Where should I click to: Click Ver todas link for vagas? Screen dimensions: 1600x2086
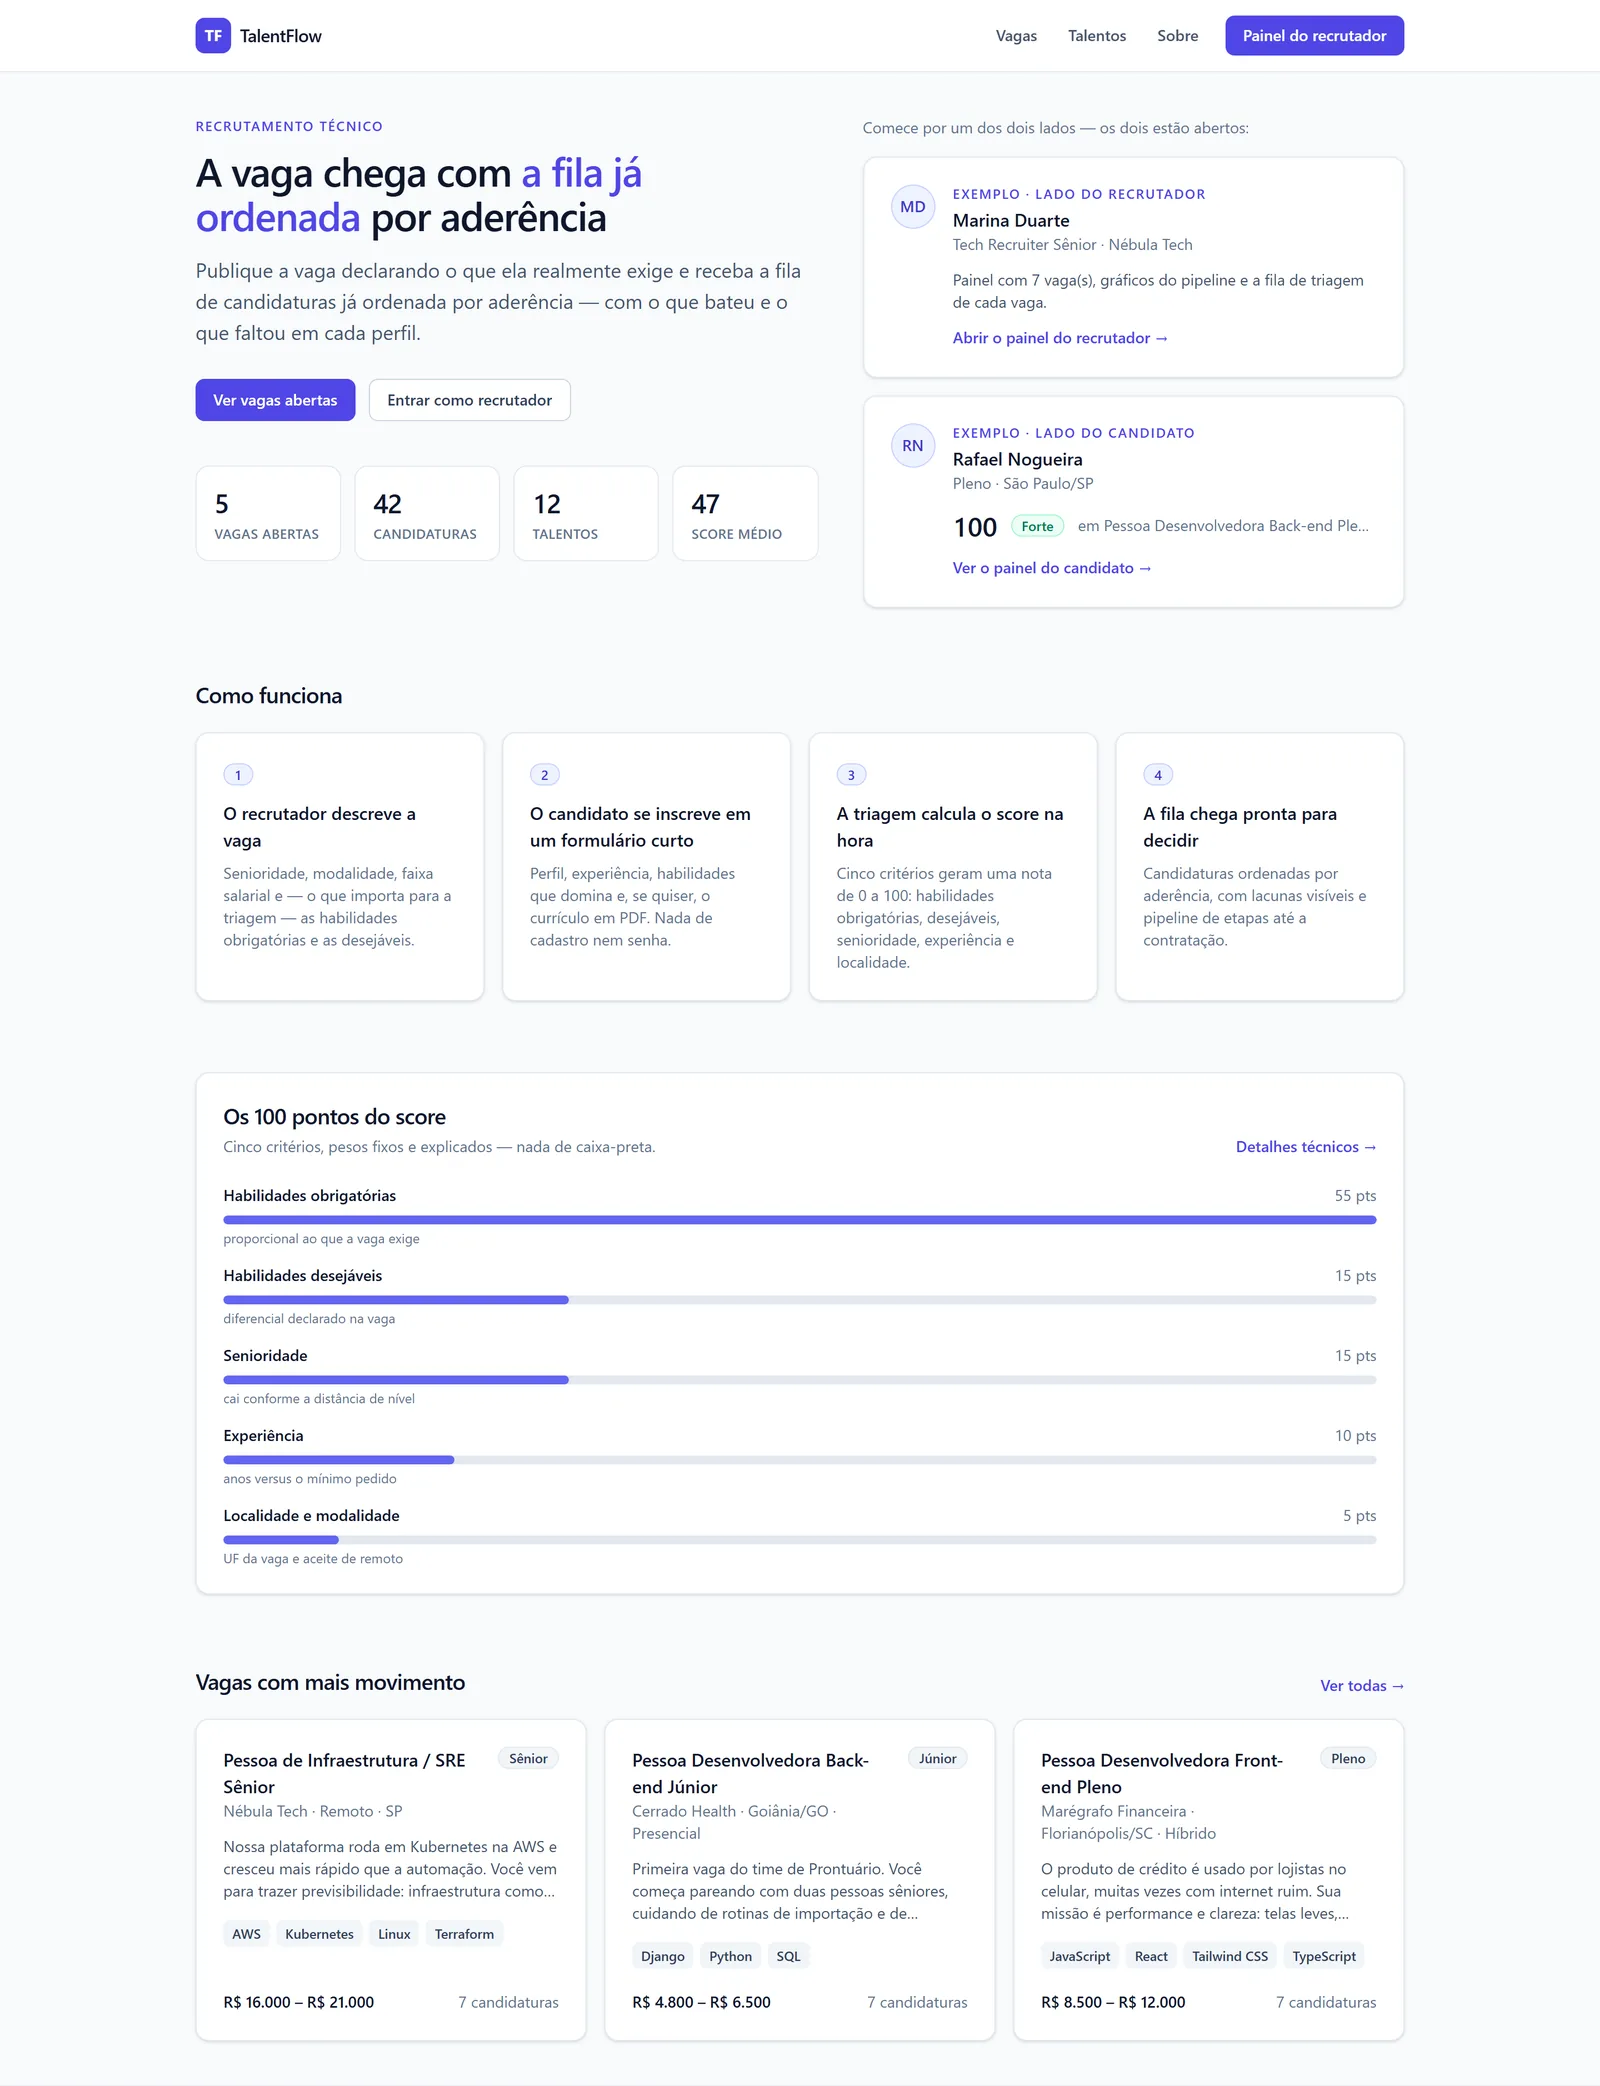tap(1362, 1686)
